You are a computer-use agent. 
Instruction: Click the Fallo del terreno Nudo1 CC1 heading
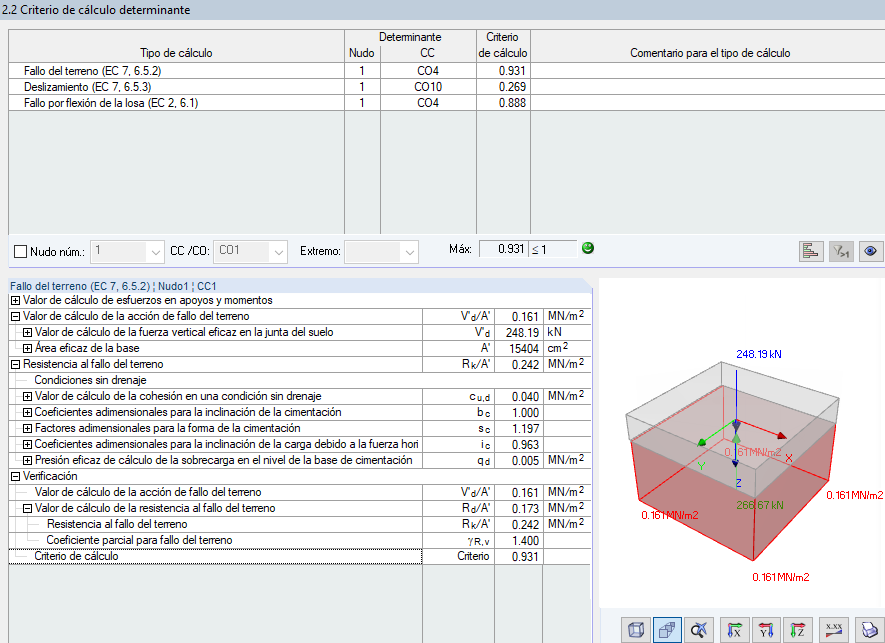click(x=113, y=286)
